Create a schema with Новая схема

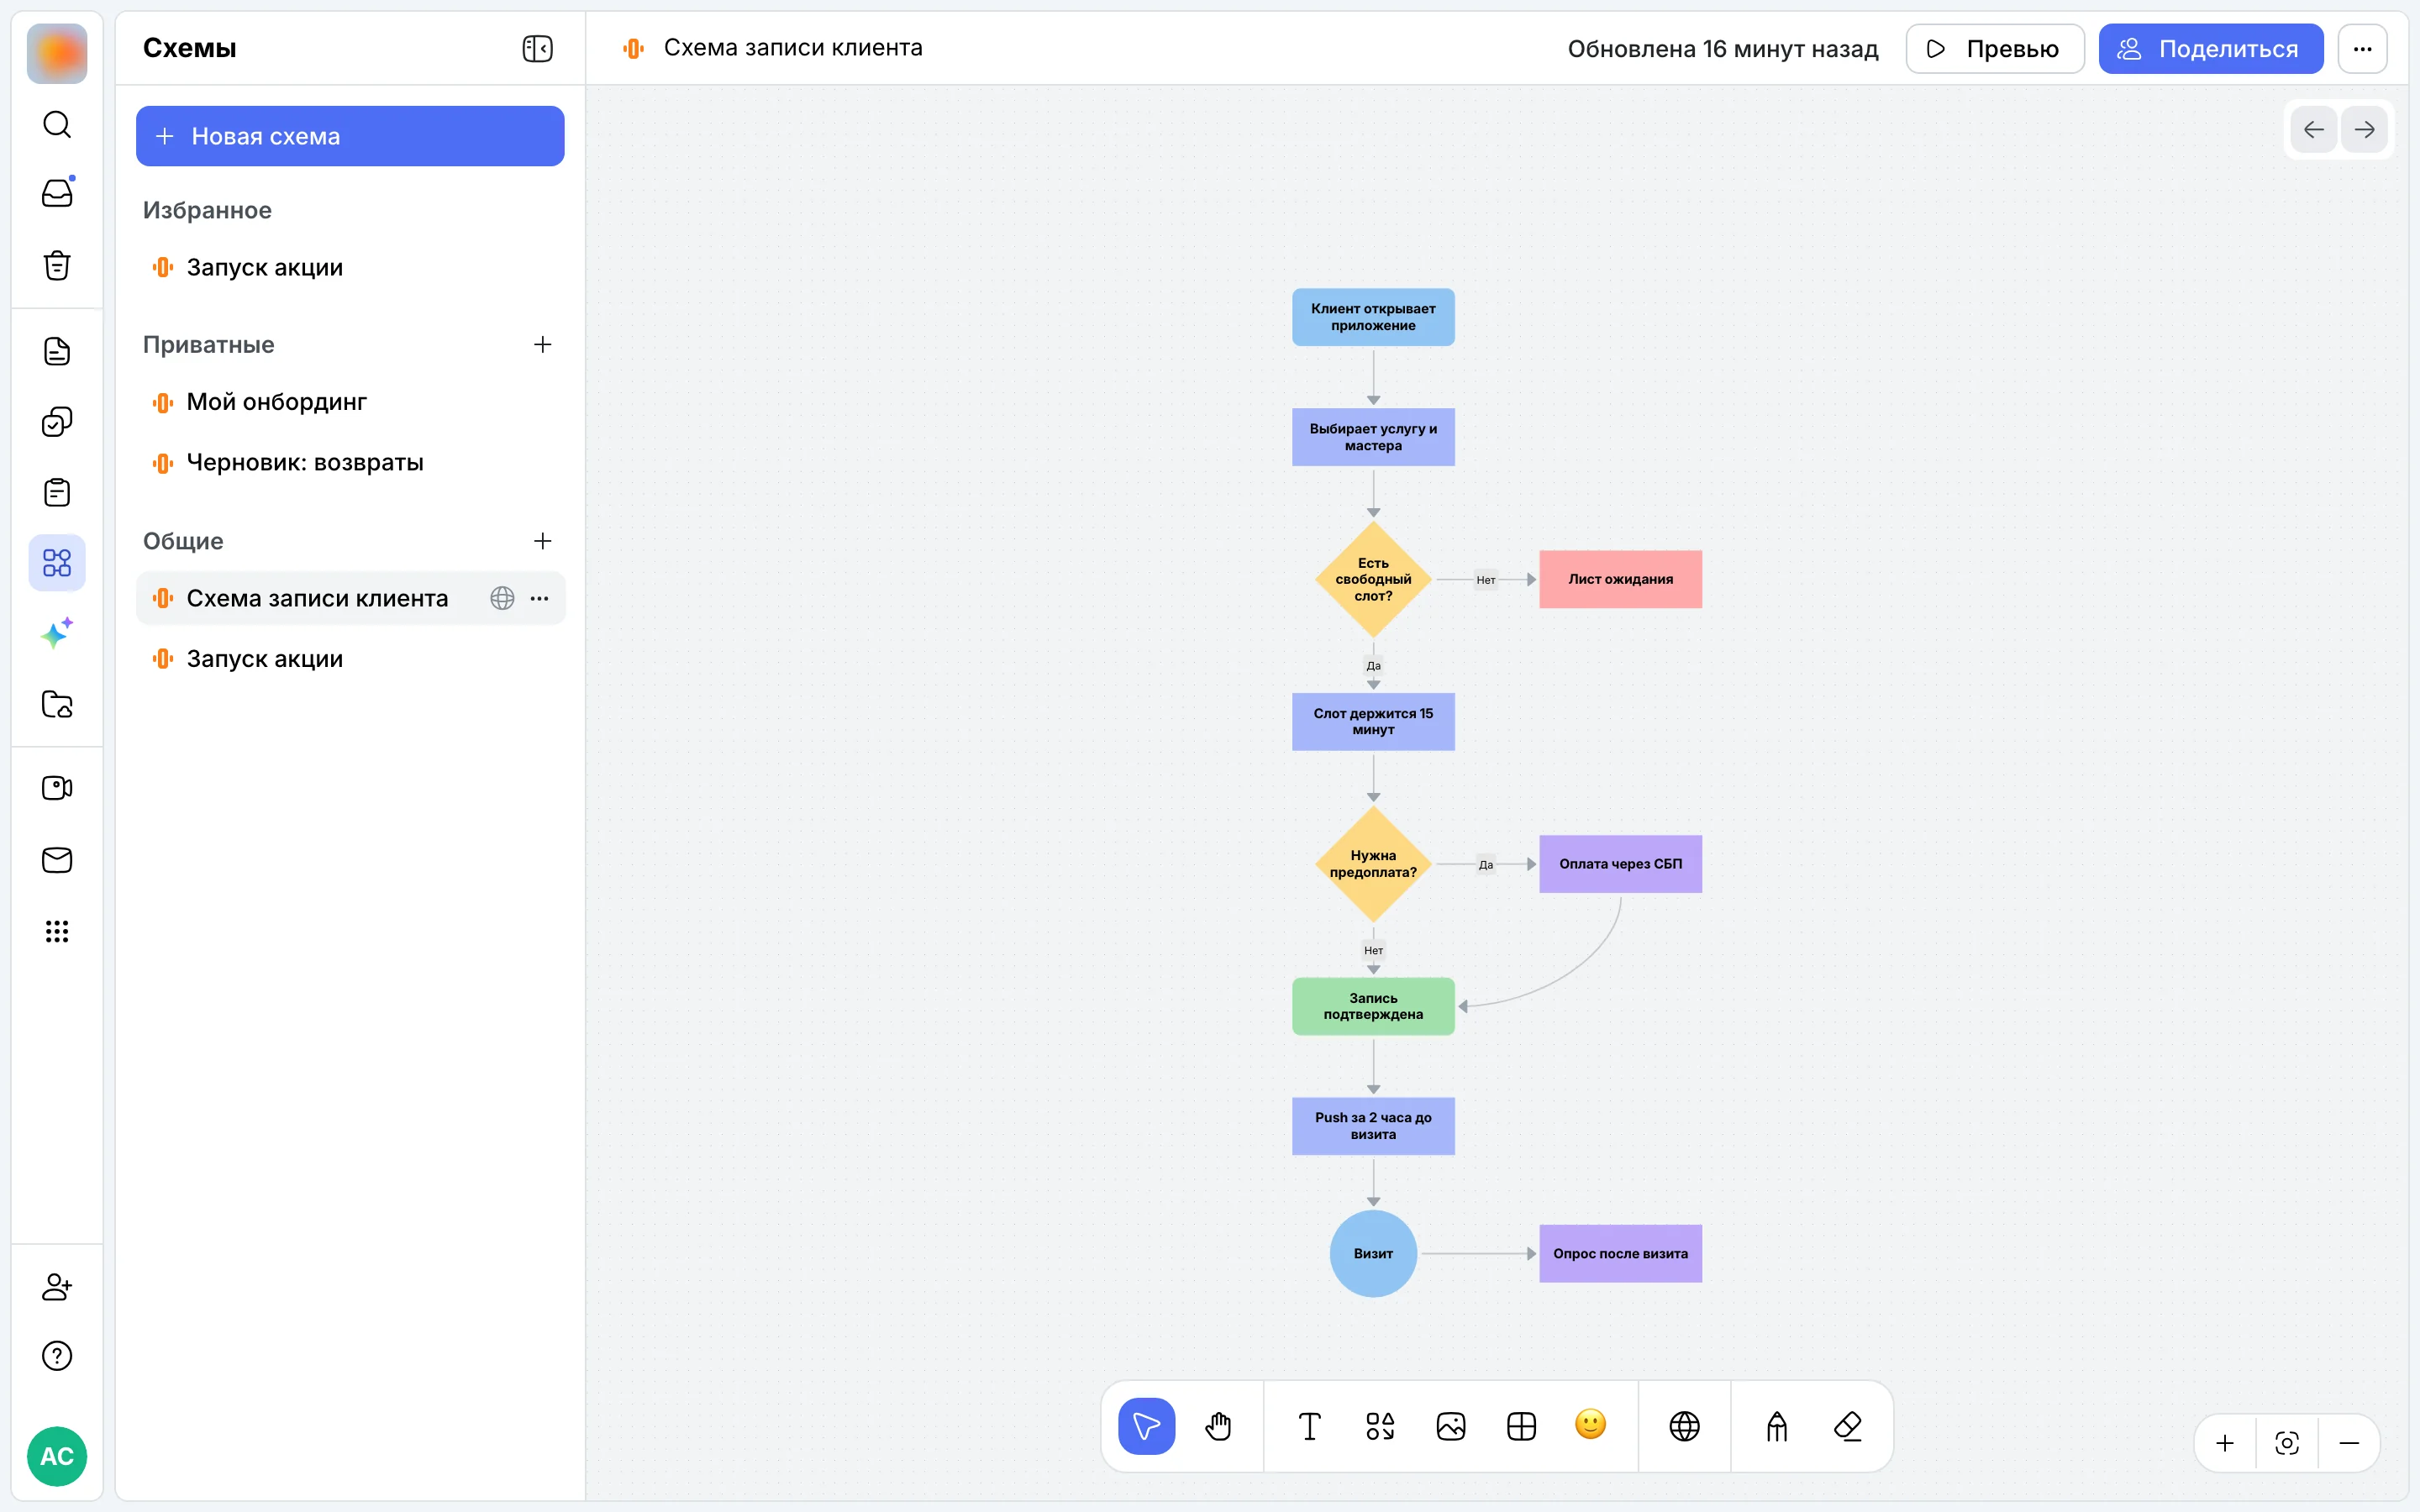click(x=350, y=136)
